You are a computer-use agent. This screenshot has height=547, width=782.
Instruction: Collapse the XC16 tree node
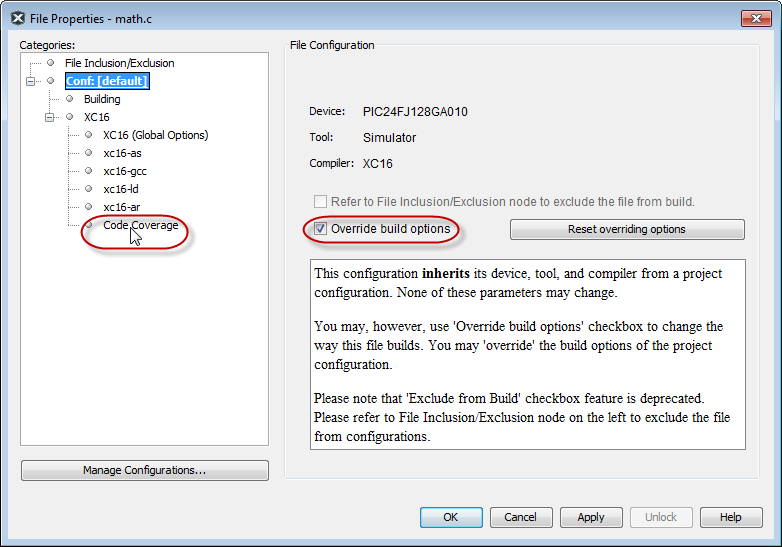coord(49,117)
